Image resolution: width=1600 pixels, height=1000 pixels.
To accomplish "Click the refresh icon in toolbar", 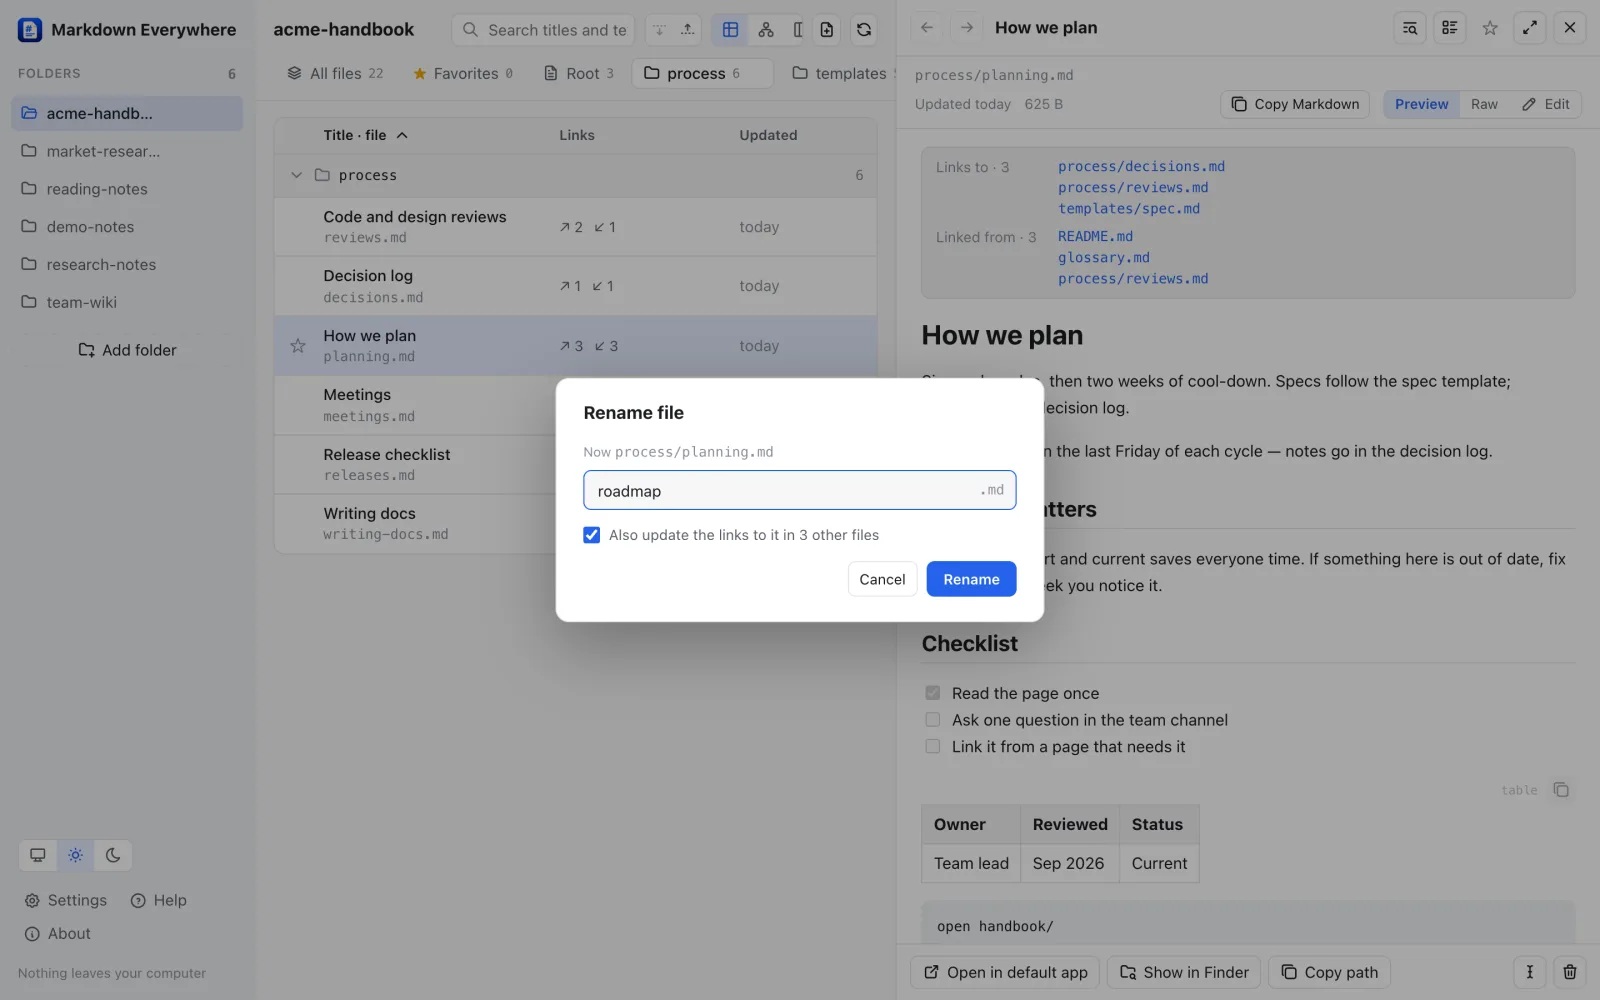I will (x=864, y=30).
